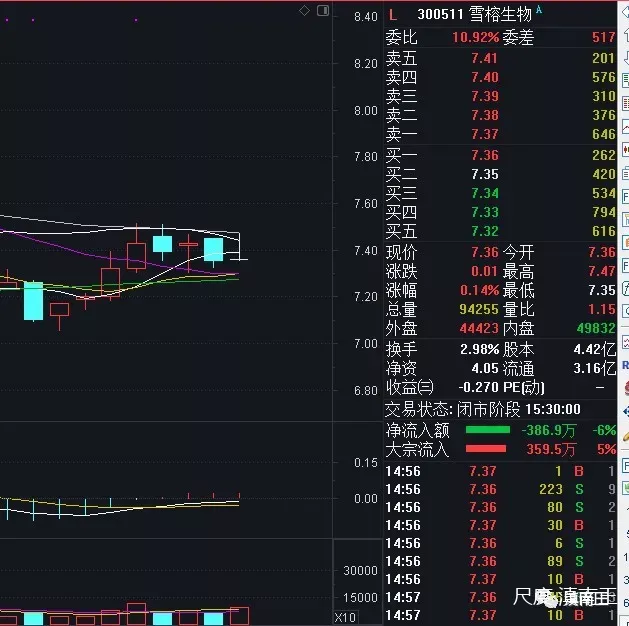Toggle the side panel layout icon
Viewport: 629px width, 626px height.
coord(323,10)
